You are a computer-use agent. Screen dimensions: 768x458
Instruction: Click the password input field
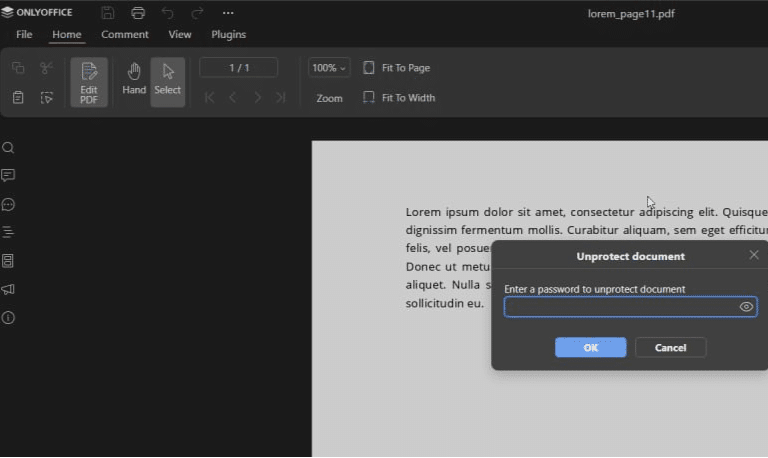620,307
